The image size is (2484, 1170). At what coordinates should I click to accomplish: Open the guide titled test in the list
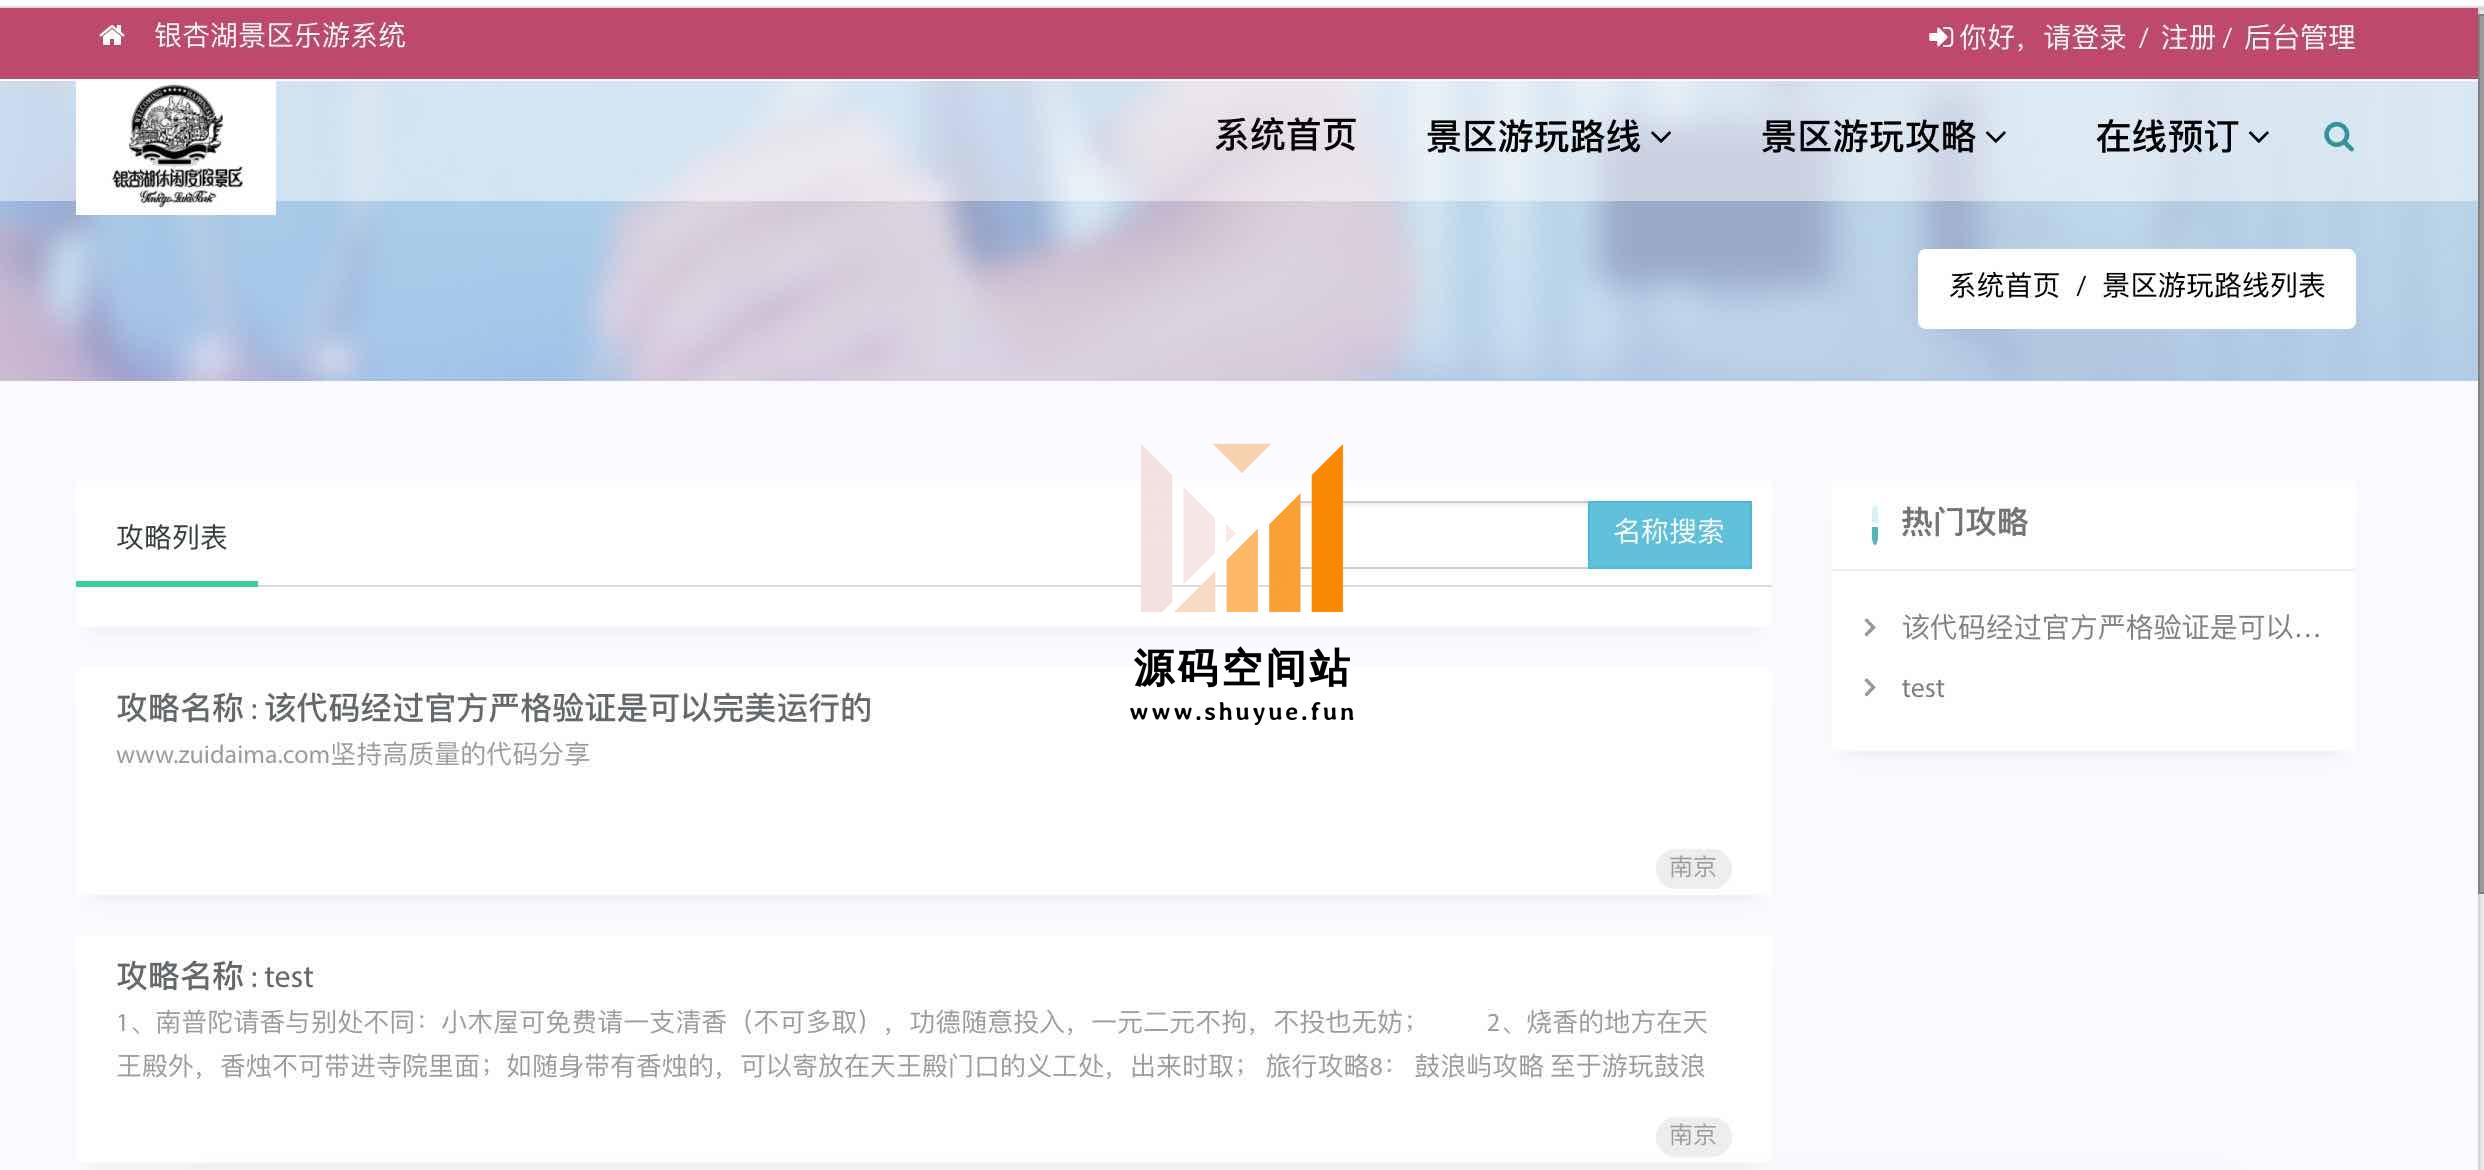[289, 976]
